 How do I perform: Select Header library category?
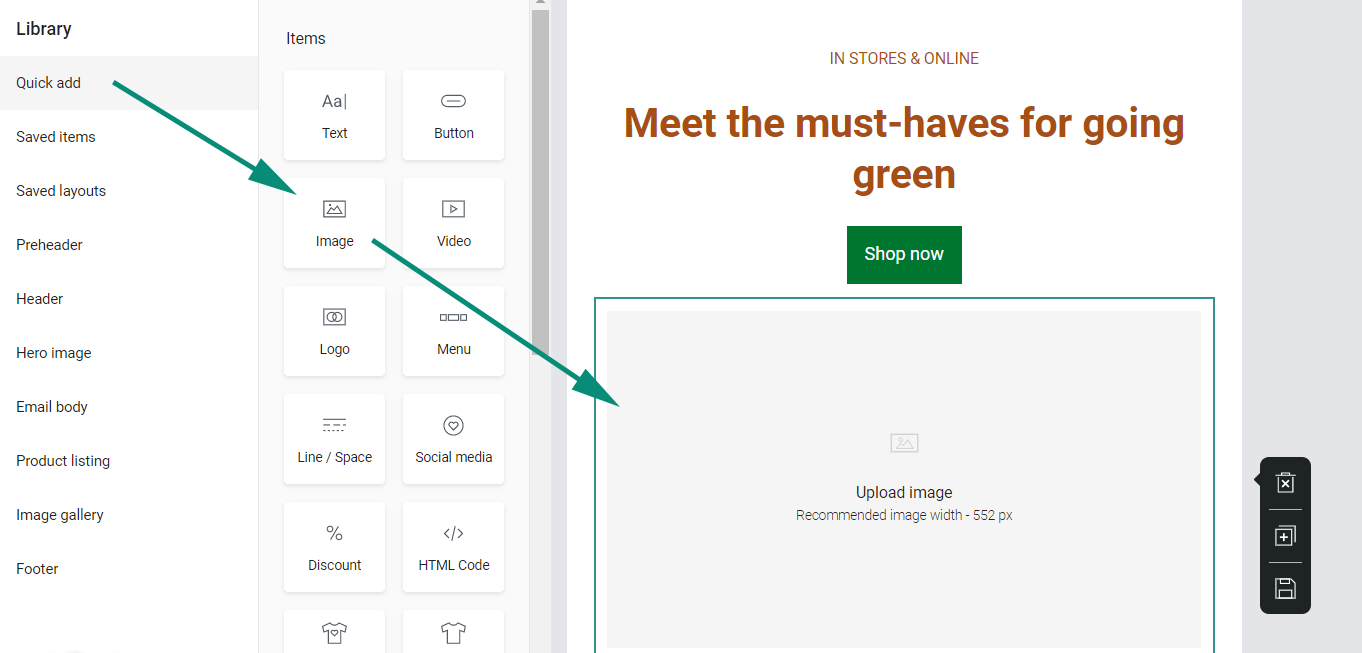point(129,299)
